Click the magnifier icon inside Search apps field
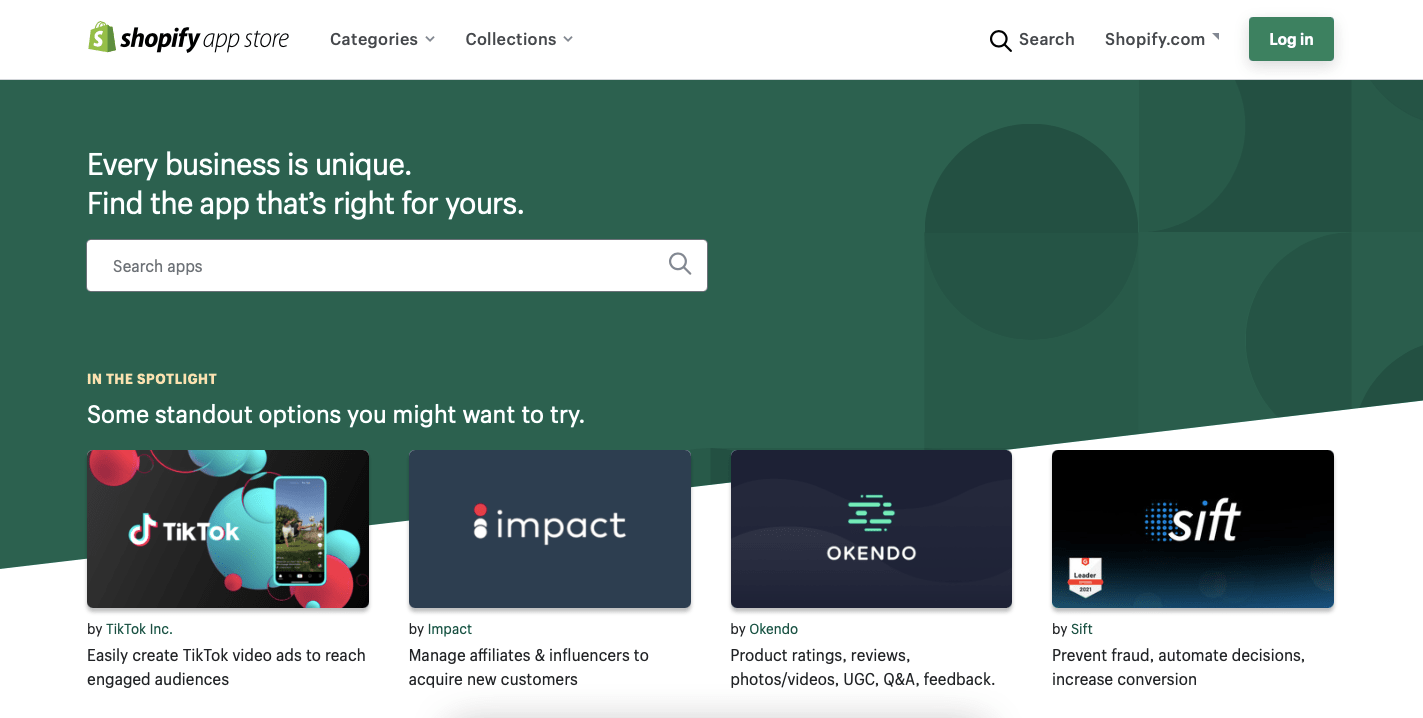Viewport: 1423px width, 718px height. (x=680, y=264)
